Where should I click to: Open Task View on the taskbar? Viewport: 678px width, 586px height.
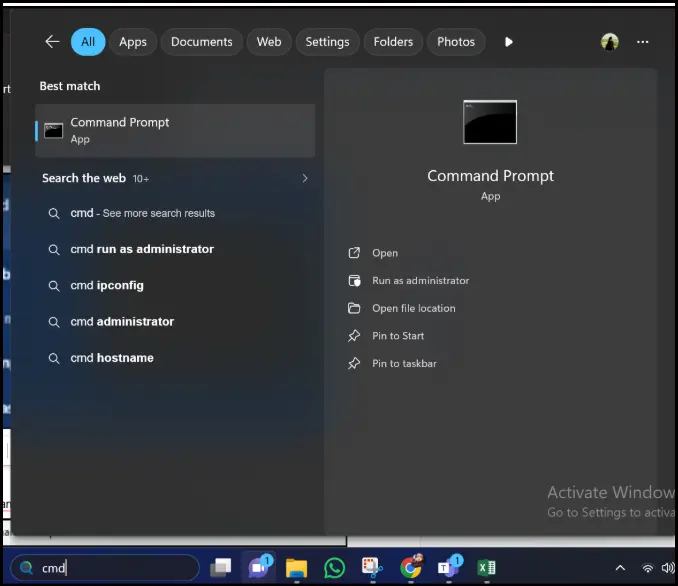click(221, 567)
